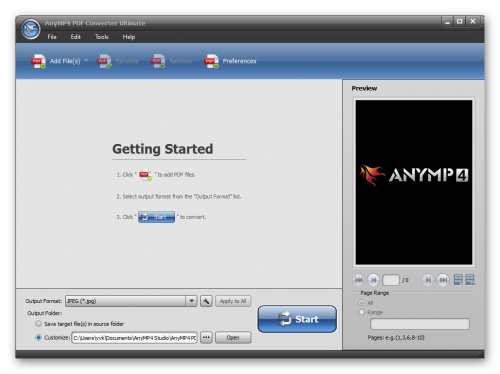This screenshot has width=500, height=374.
Task: Click the output folder path field
Action: point(134,338)
